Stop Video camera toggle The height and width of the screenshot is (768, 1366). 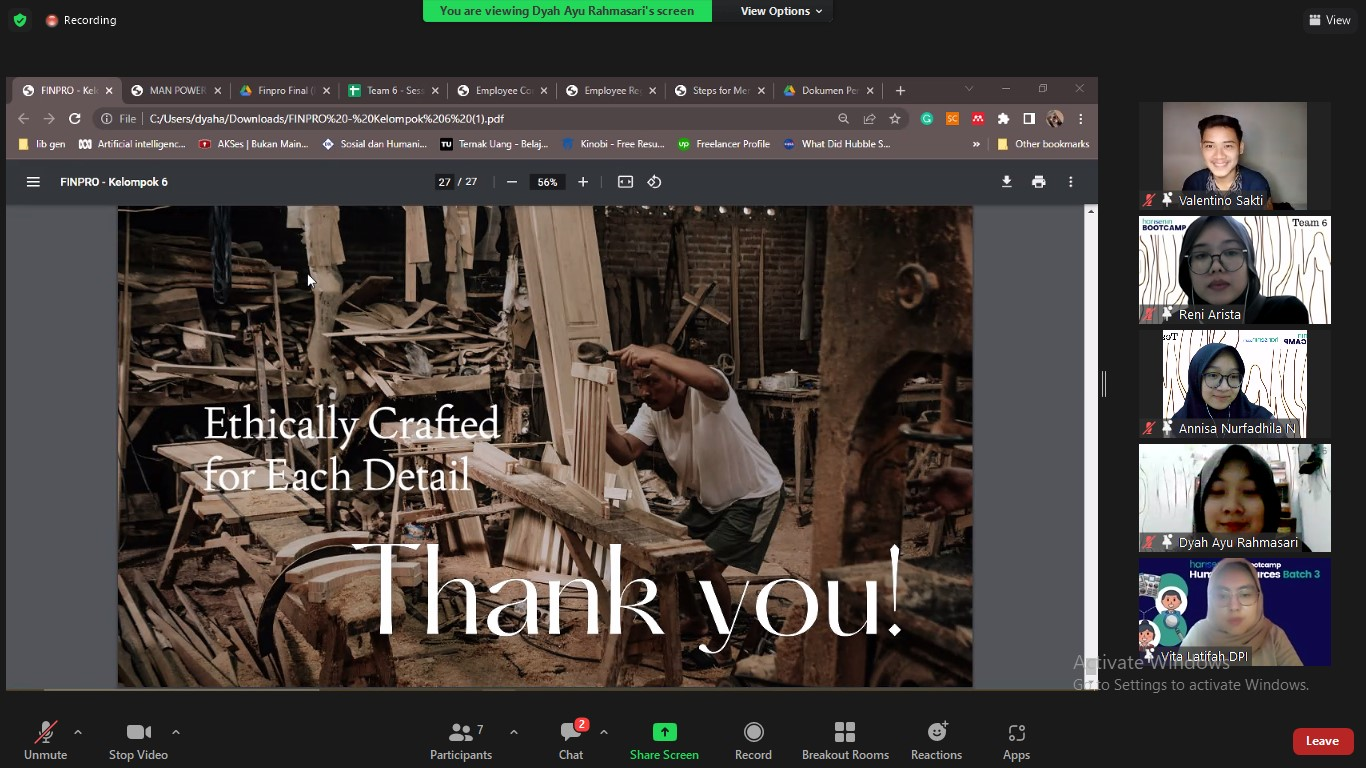click(138, 741)
